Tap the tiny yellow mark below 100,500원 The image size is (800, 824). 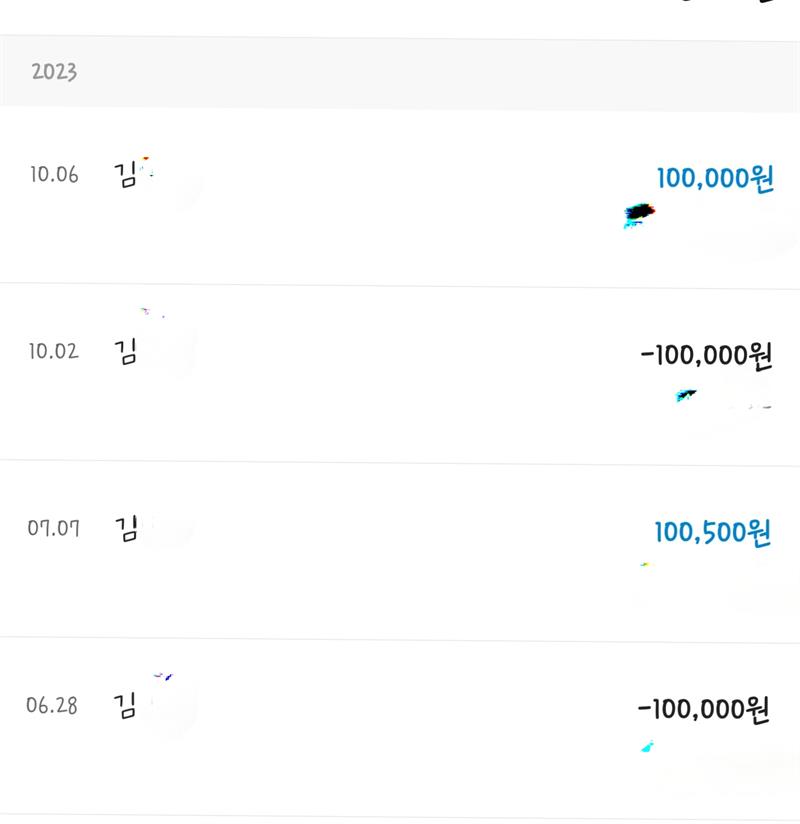pos(646,565)
